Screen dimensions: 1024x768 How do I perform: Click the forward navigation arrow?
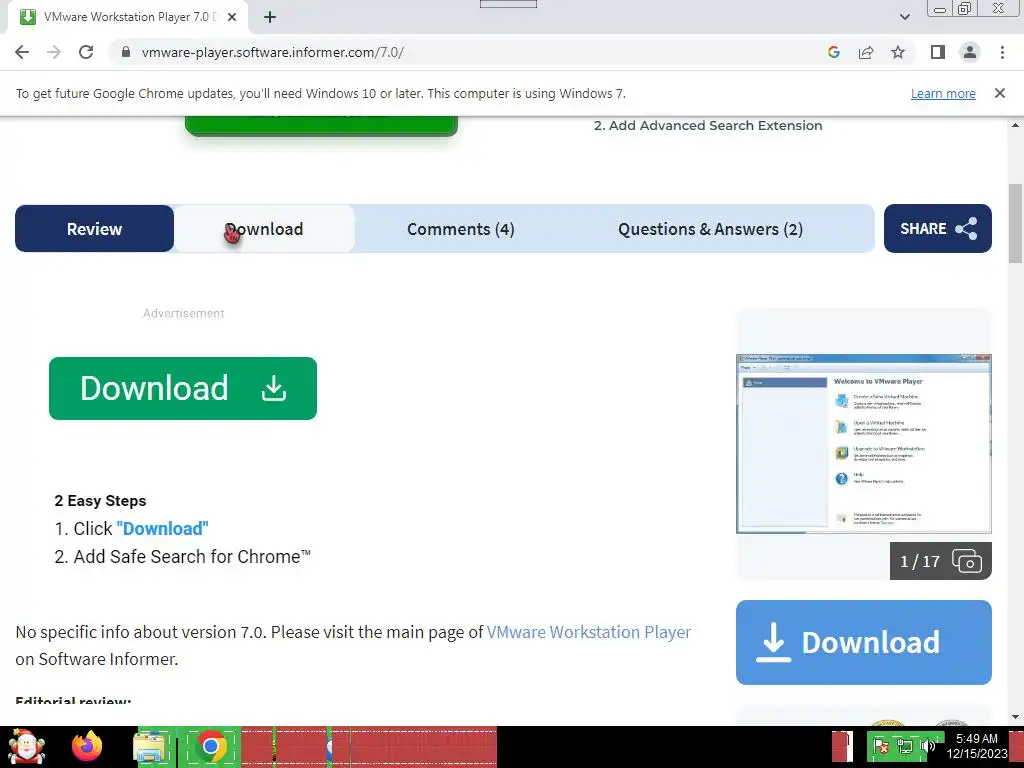(54, 52)
